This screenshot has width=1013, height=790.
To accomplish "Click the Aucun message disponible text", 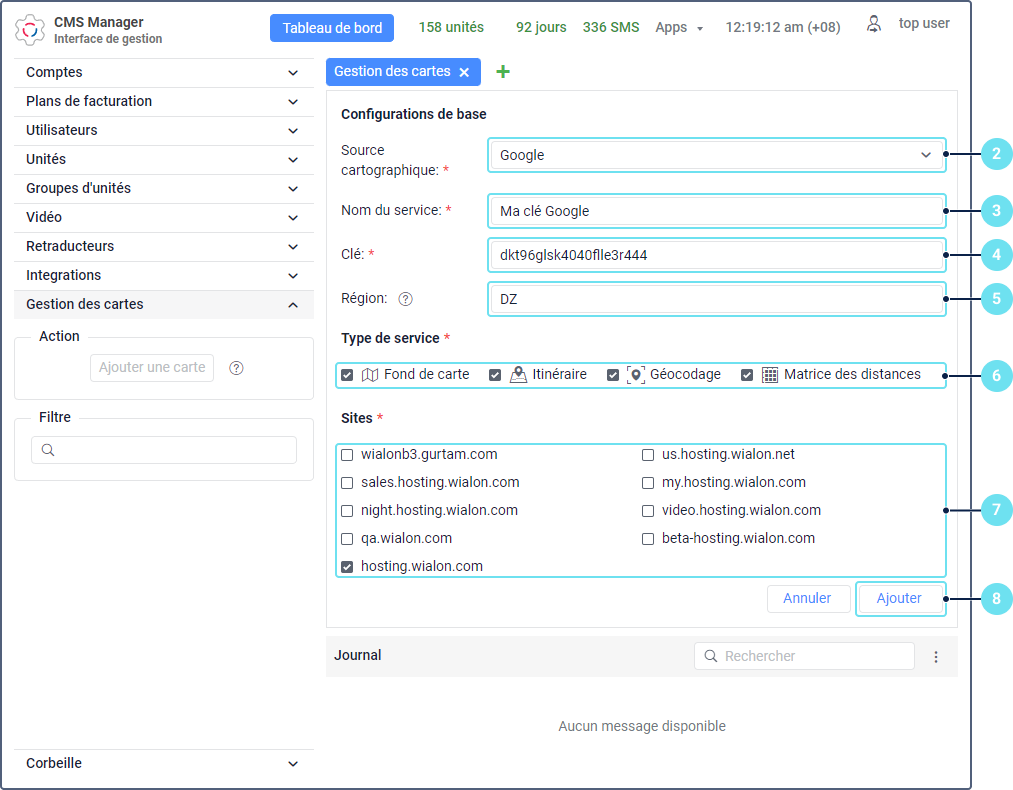I will (x=642, y=727).
